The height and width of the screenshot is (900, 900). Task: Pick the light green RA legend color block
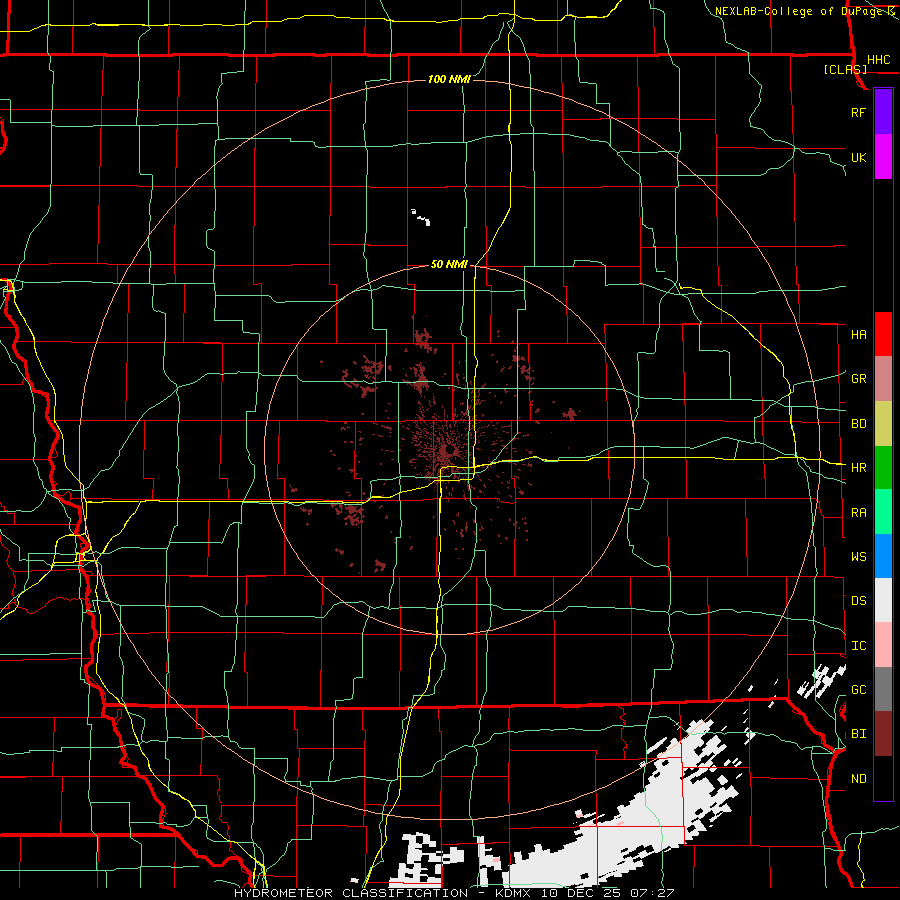(x=883, y=512)
